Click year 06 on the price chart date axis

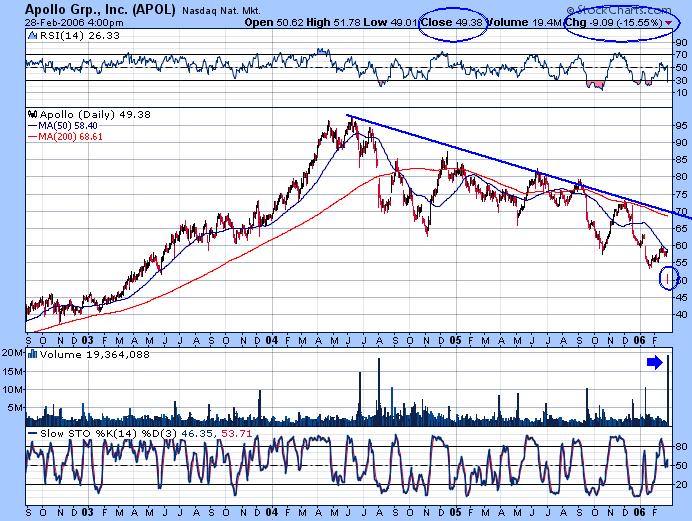[639, 340]
